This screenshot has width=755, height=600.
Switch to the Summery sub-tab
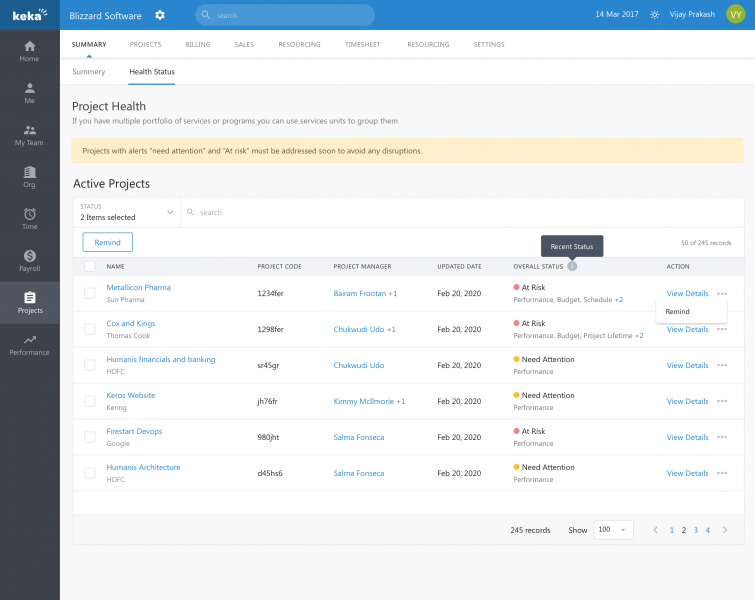pos(89,72)
